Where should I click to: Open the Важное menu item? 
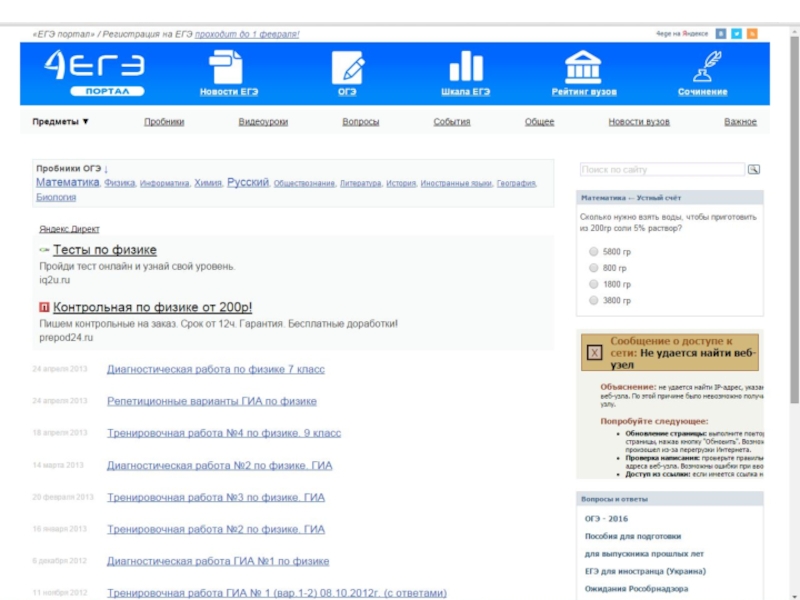740,121
